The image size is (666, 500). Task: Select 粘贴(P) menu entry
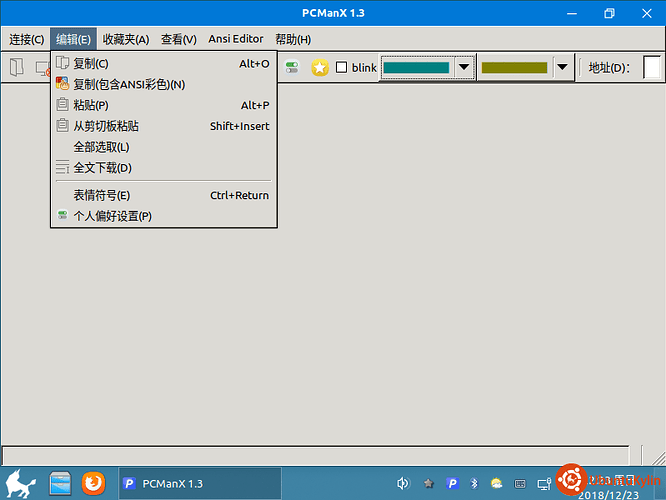click(164, 105)
